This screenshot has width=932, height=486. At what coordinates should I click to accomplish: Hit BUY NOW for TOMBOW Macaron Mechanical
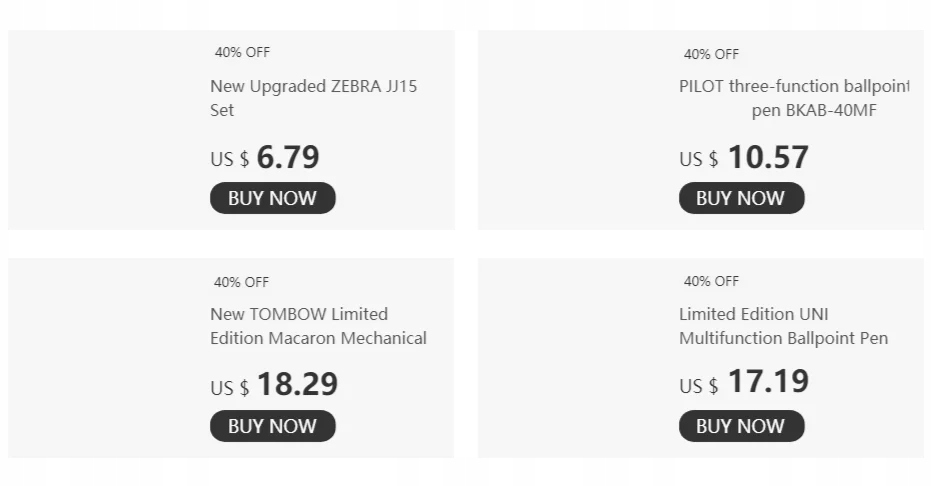[272, 426]
